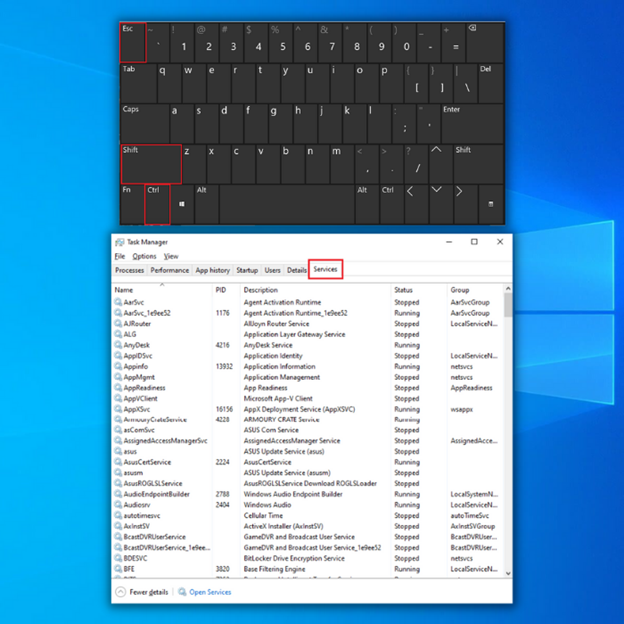Screen dimensions: 624x624
Task: Click the scrollbar up arrow in services list
Action: tap(508, 288)
